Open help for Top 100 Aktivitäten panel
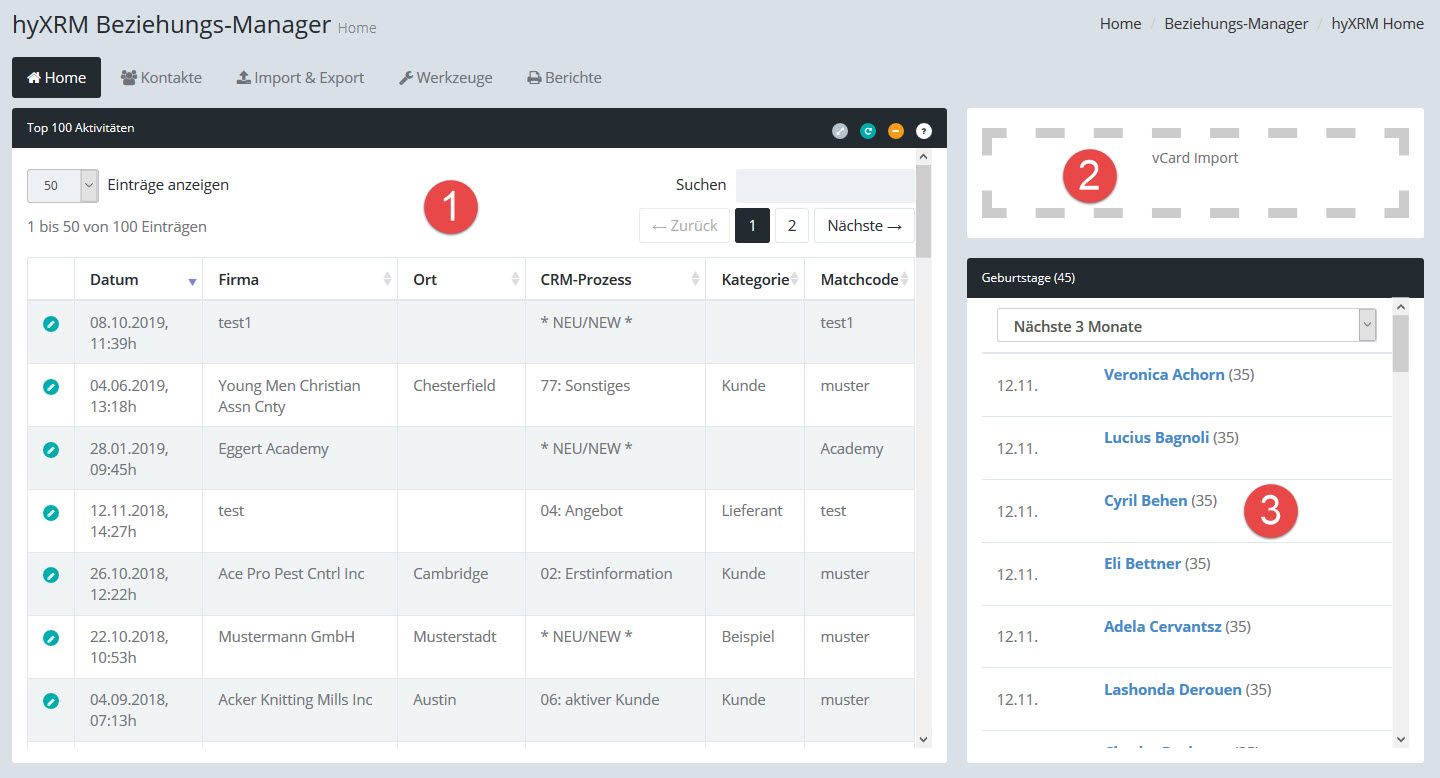Viewport: 1440px width, 778px height. pos(924,130)
